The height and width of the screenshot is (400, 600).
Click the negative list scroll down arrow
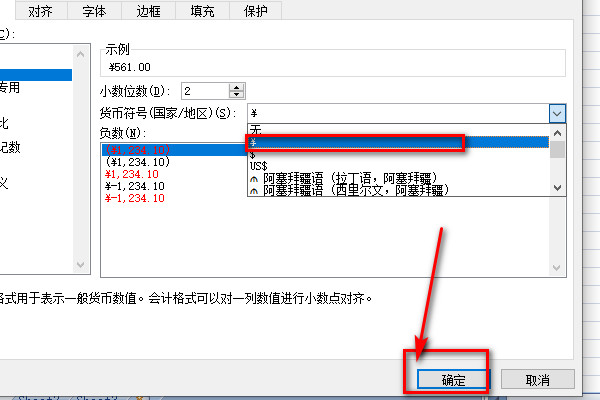557,268
